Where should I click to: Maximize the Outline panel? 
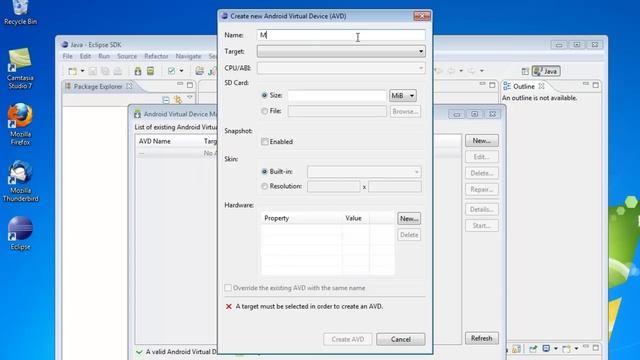596,85
